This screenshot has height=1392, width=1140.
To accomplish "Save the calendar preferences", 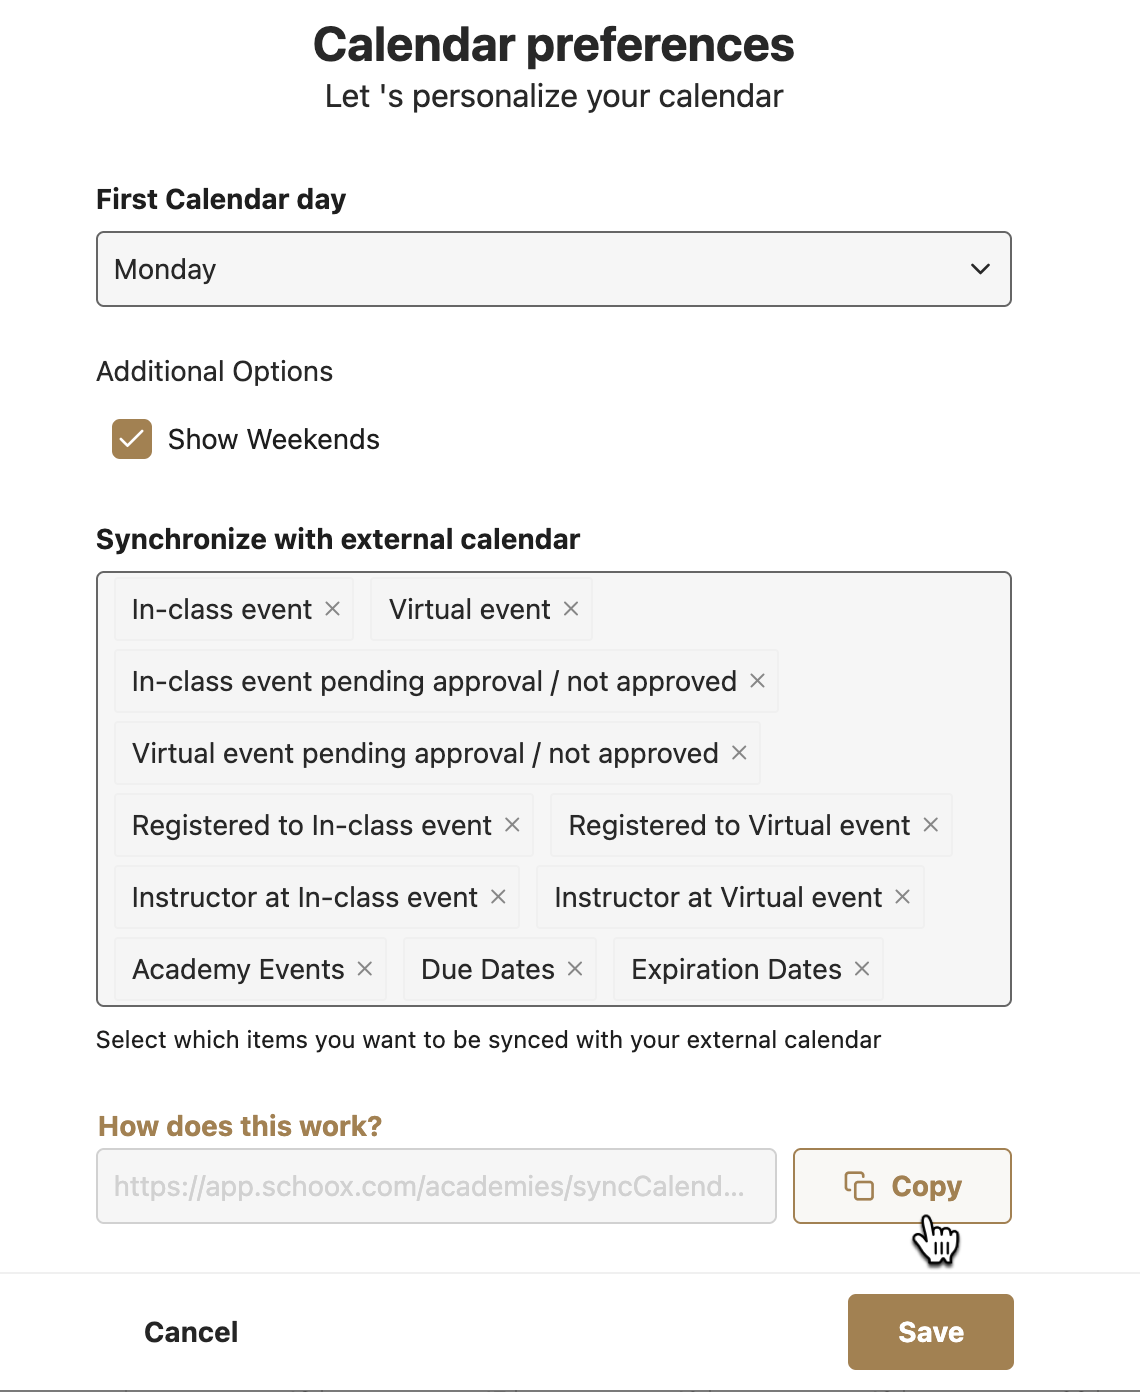I will click(931, 1332).
